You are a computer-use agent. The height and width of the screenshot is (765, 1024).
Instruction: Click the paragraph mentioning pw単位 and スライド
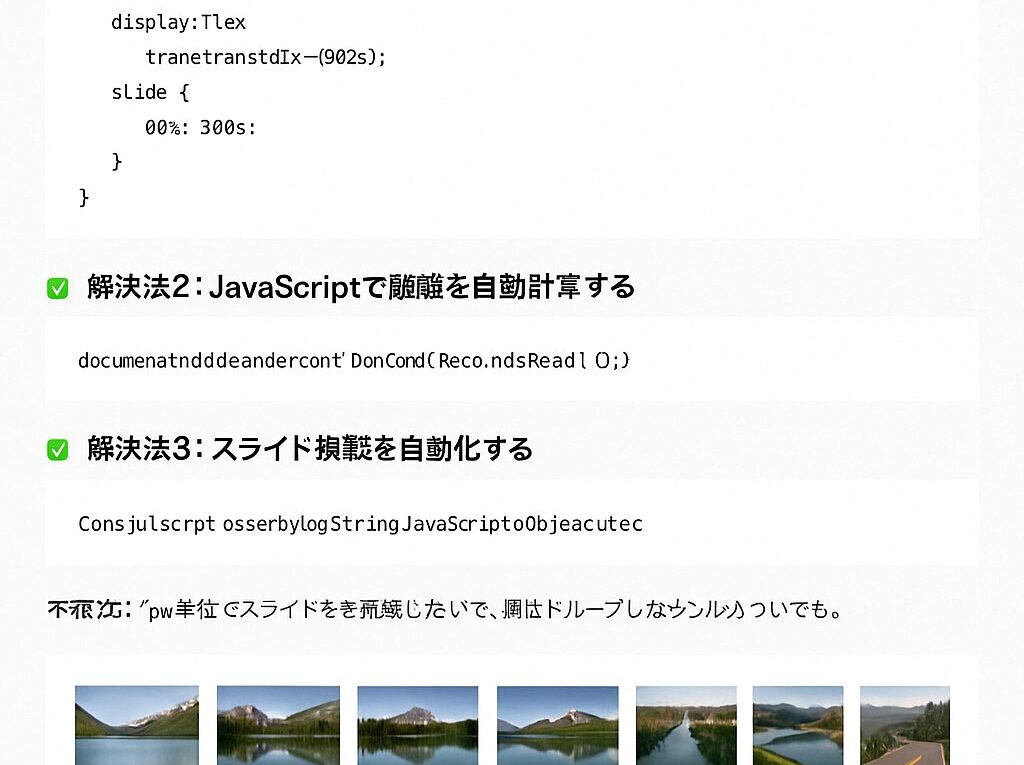click(445, 609)
